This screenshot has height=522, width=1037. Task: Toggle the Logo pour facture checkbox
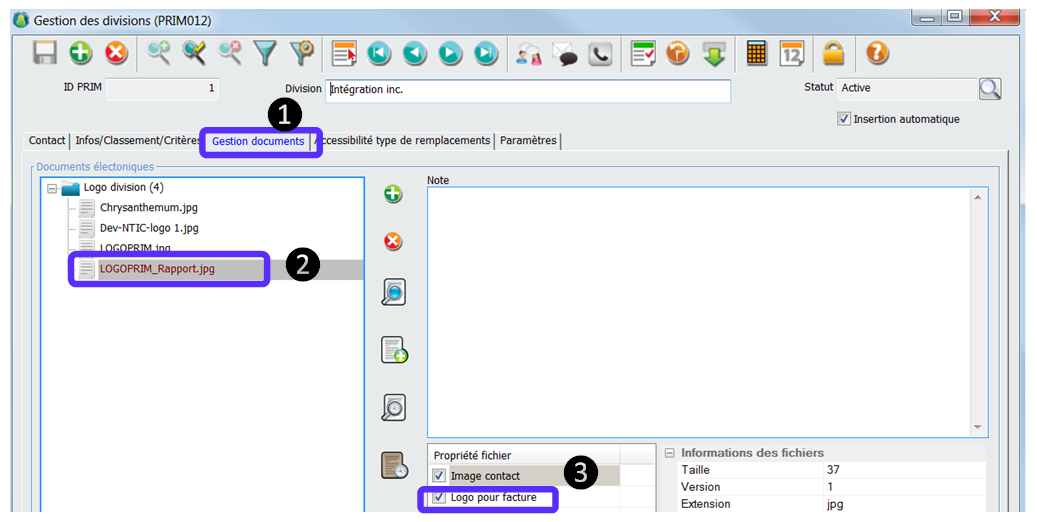click(439, 497)
